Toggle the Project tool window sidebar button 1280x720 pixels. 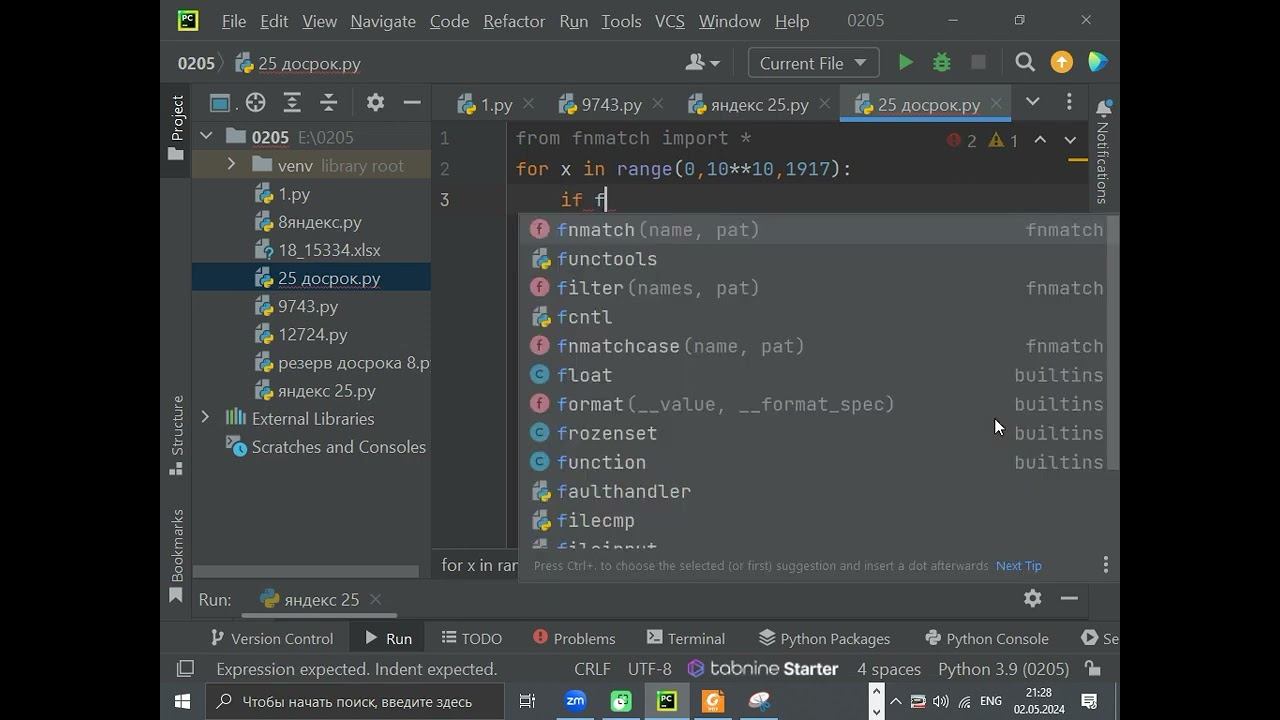177,128
